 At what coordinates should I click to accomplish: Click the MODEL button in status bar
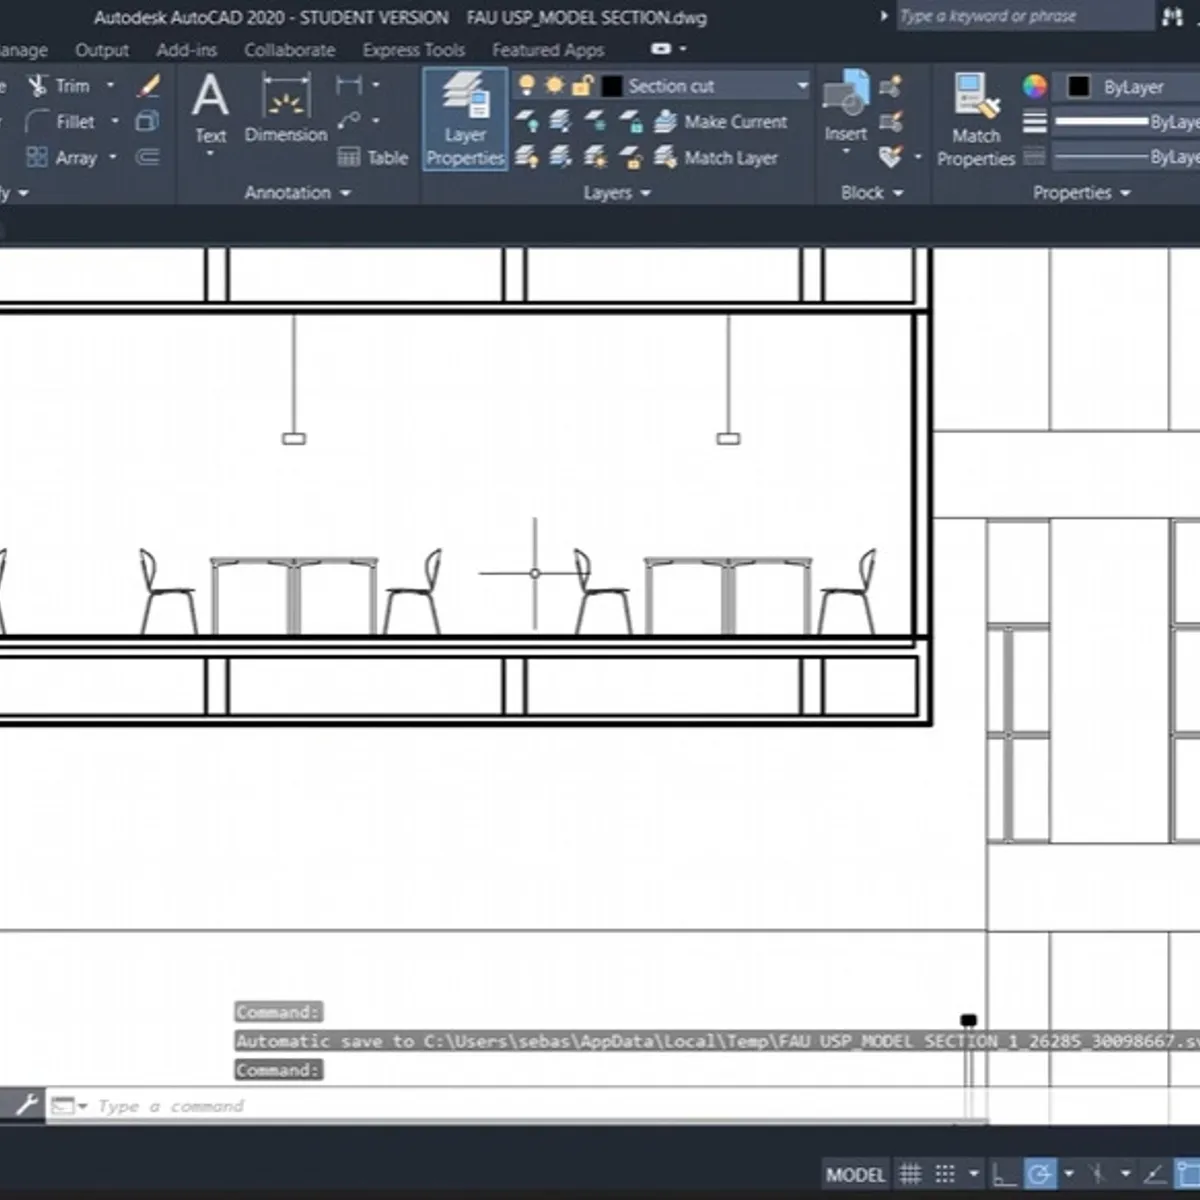(x=855, y=1173)
